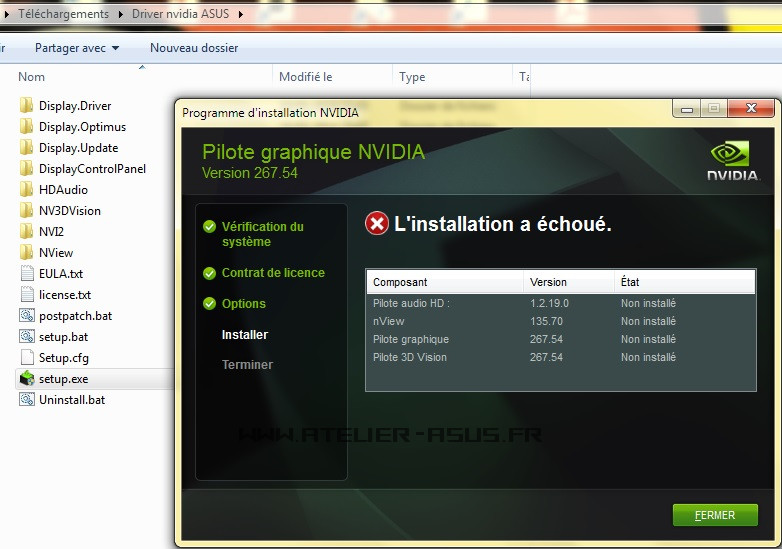The height and width of the screenshot is (549, 782).
Task: Select the Pilote audio HD row
Action: point(561,303)
